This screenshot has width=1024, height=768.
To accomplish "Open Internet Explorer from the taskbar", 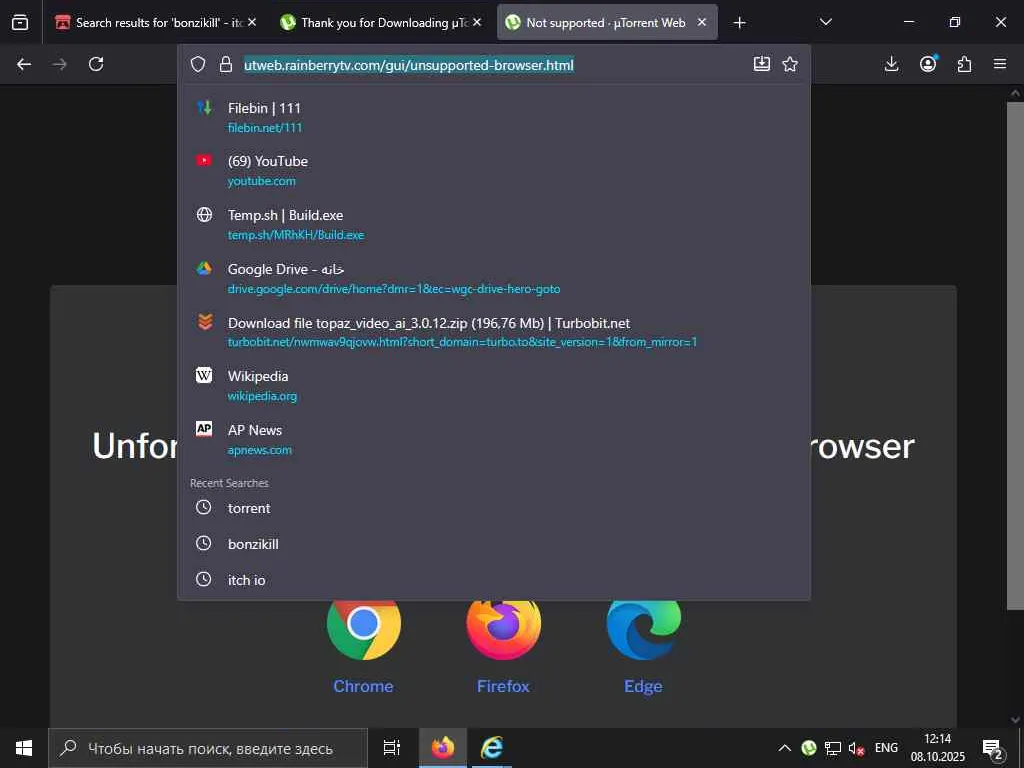I will click(492, 748).
